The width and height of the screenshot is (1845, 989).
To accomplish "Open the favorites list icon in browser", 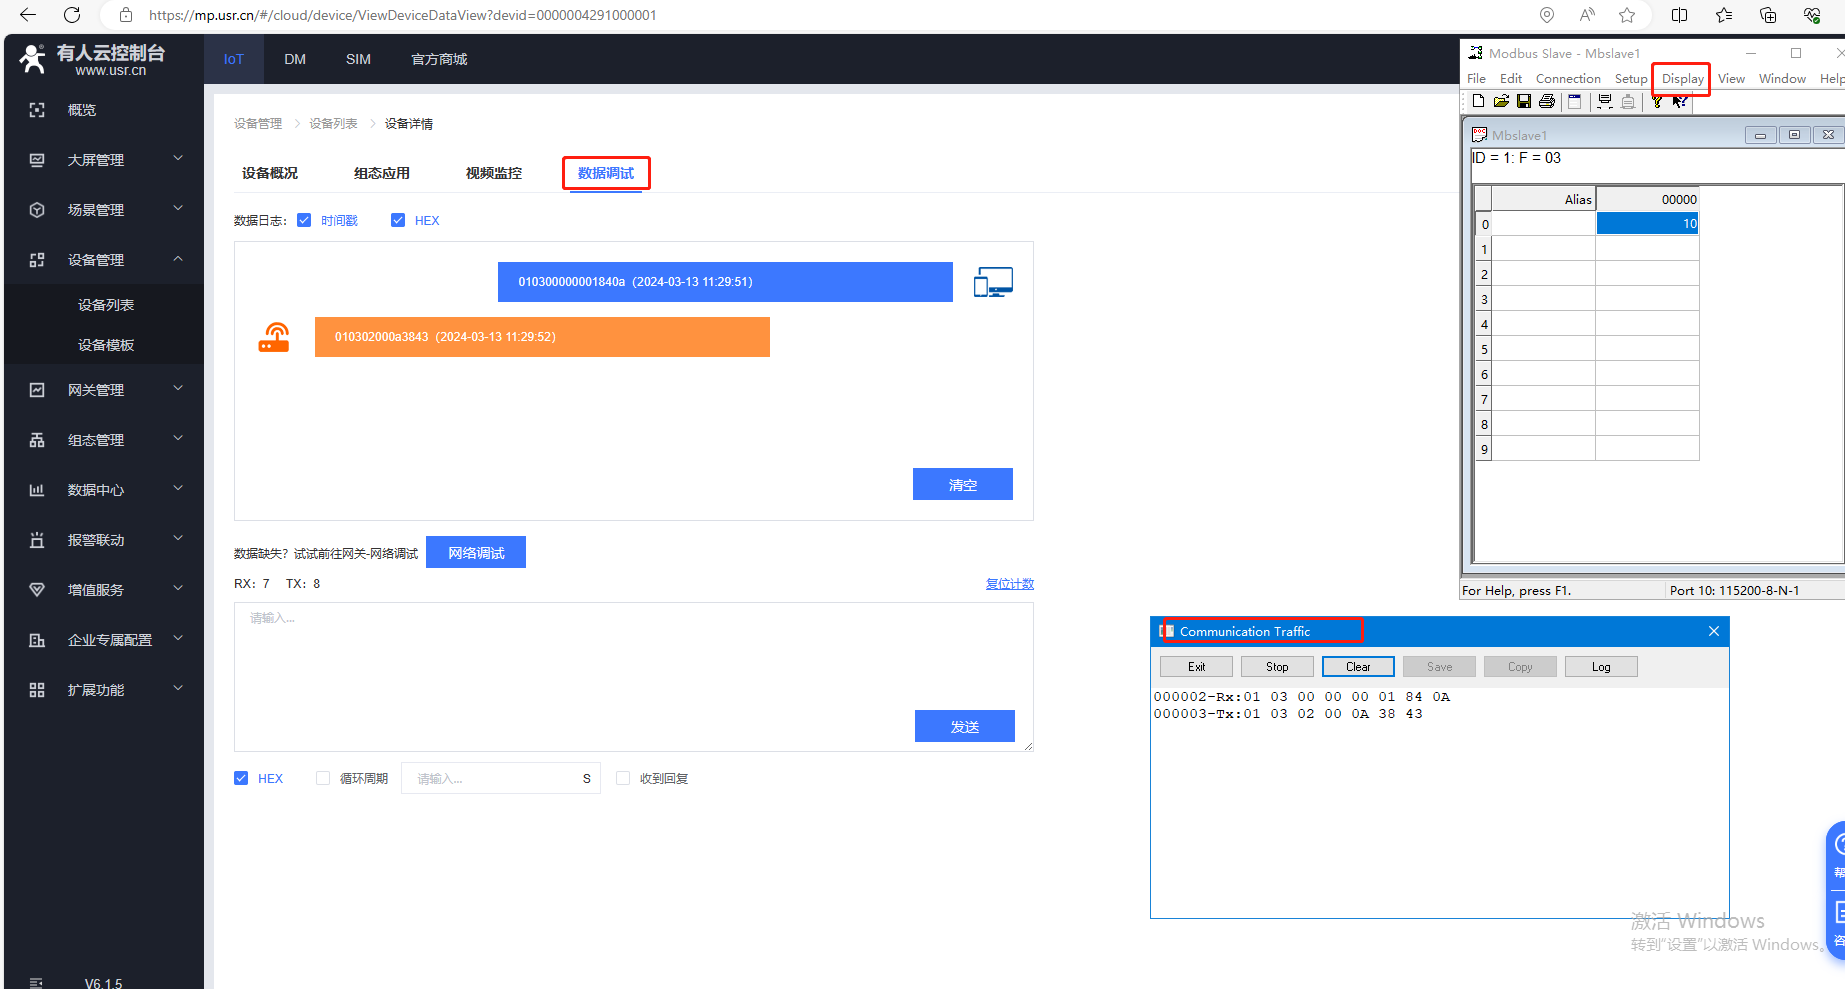I will click(1724, 15).
